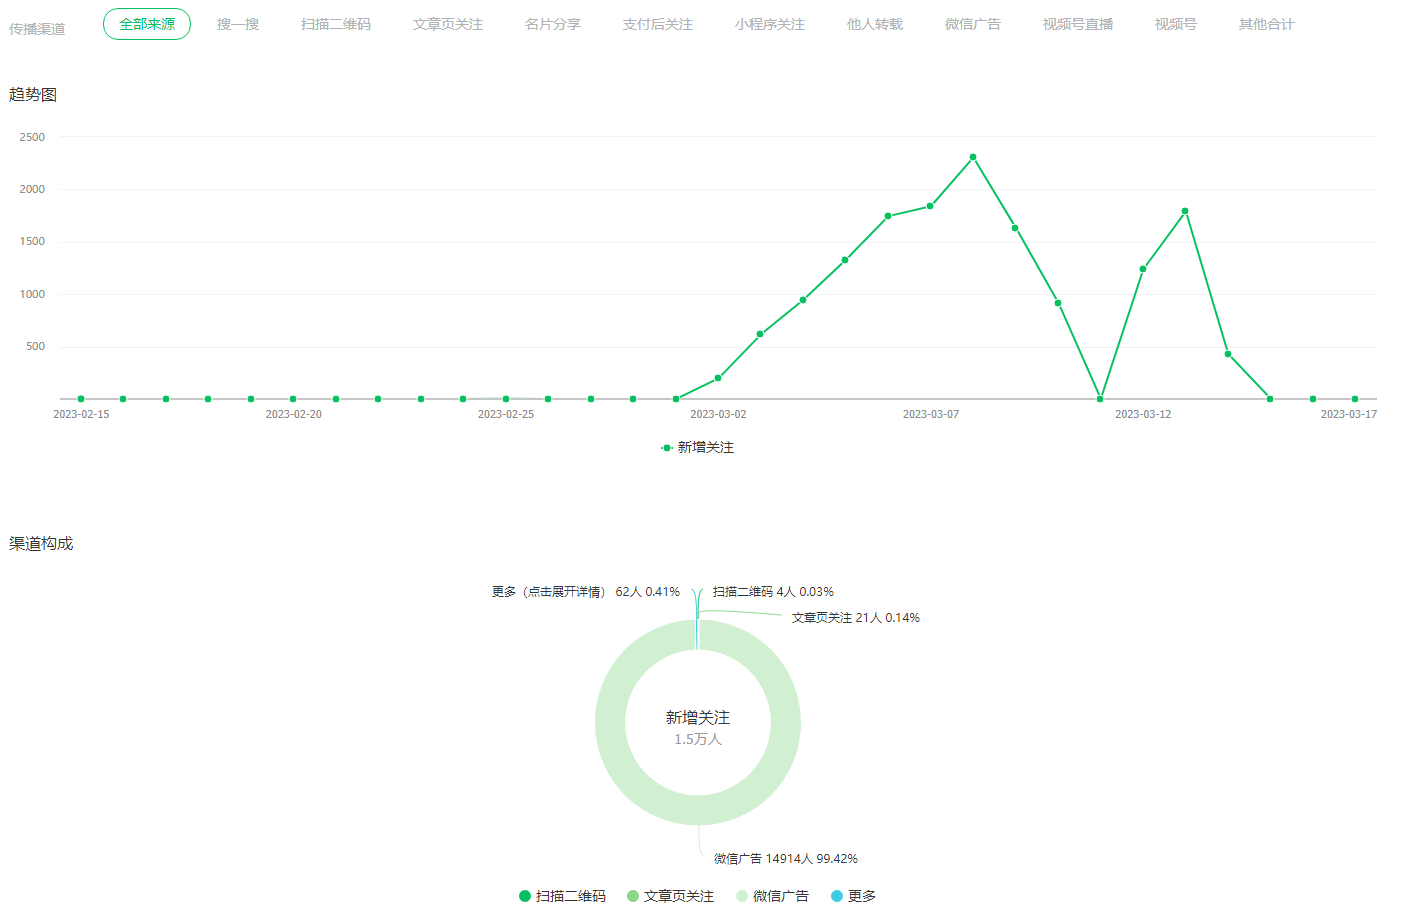This screenshot has height=903, width=1418.
Task: Open the 扫描二维码 channel tab
Action: (336, 24)
